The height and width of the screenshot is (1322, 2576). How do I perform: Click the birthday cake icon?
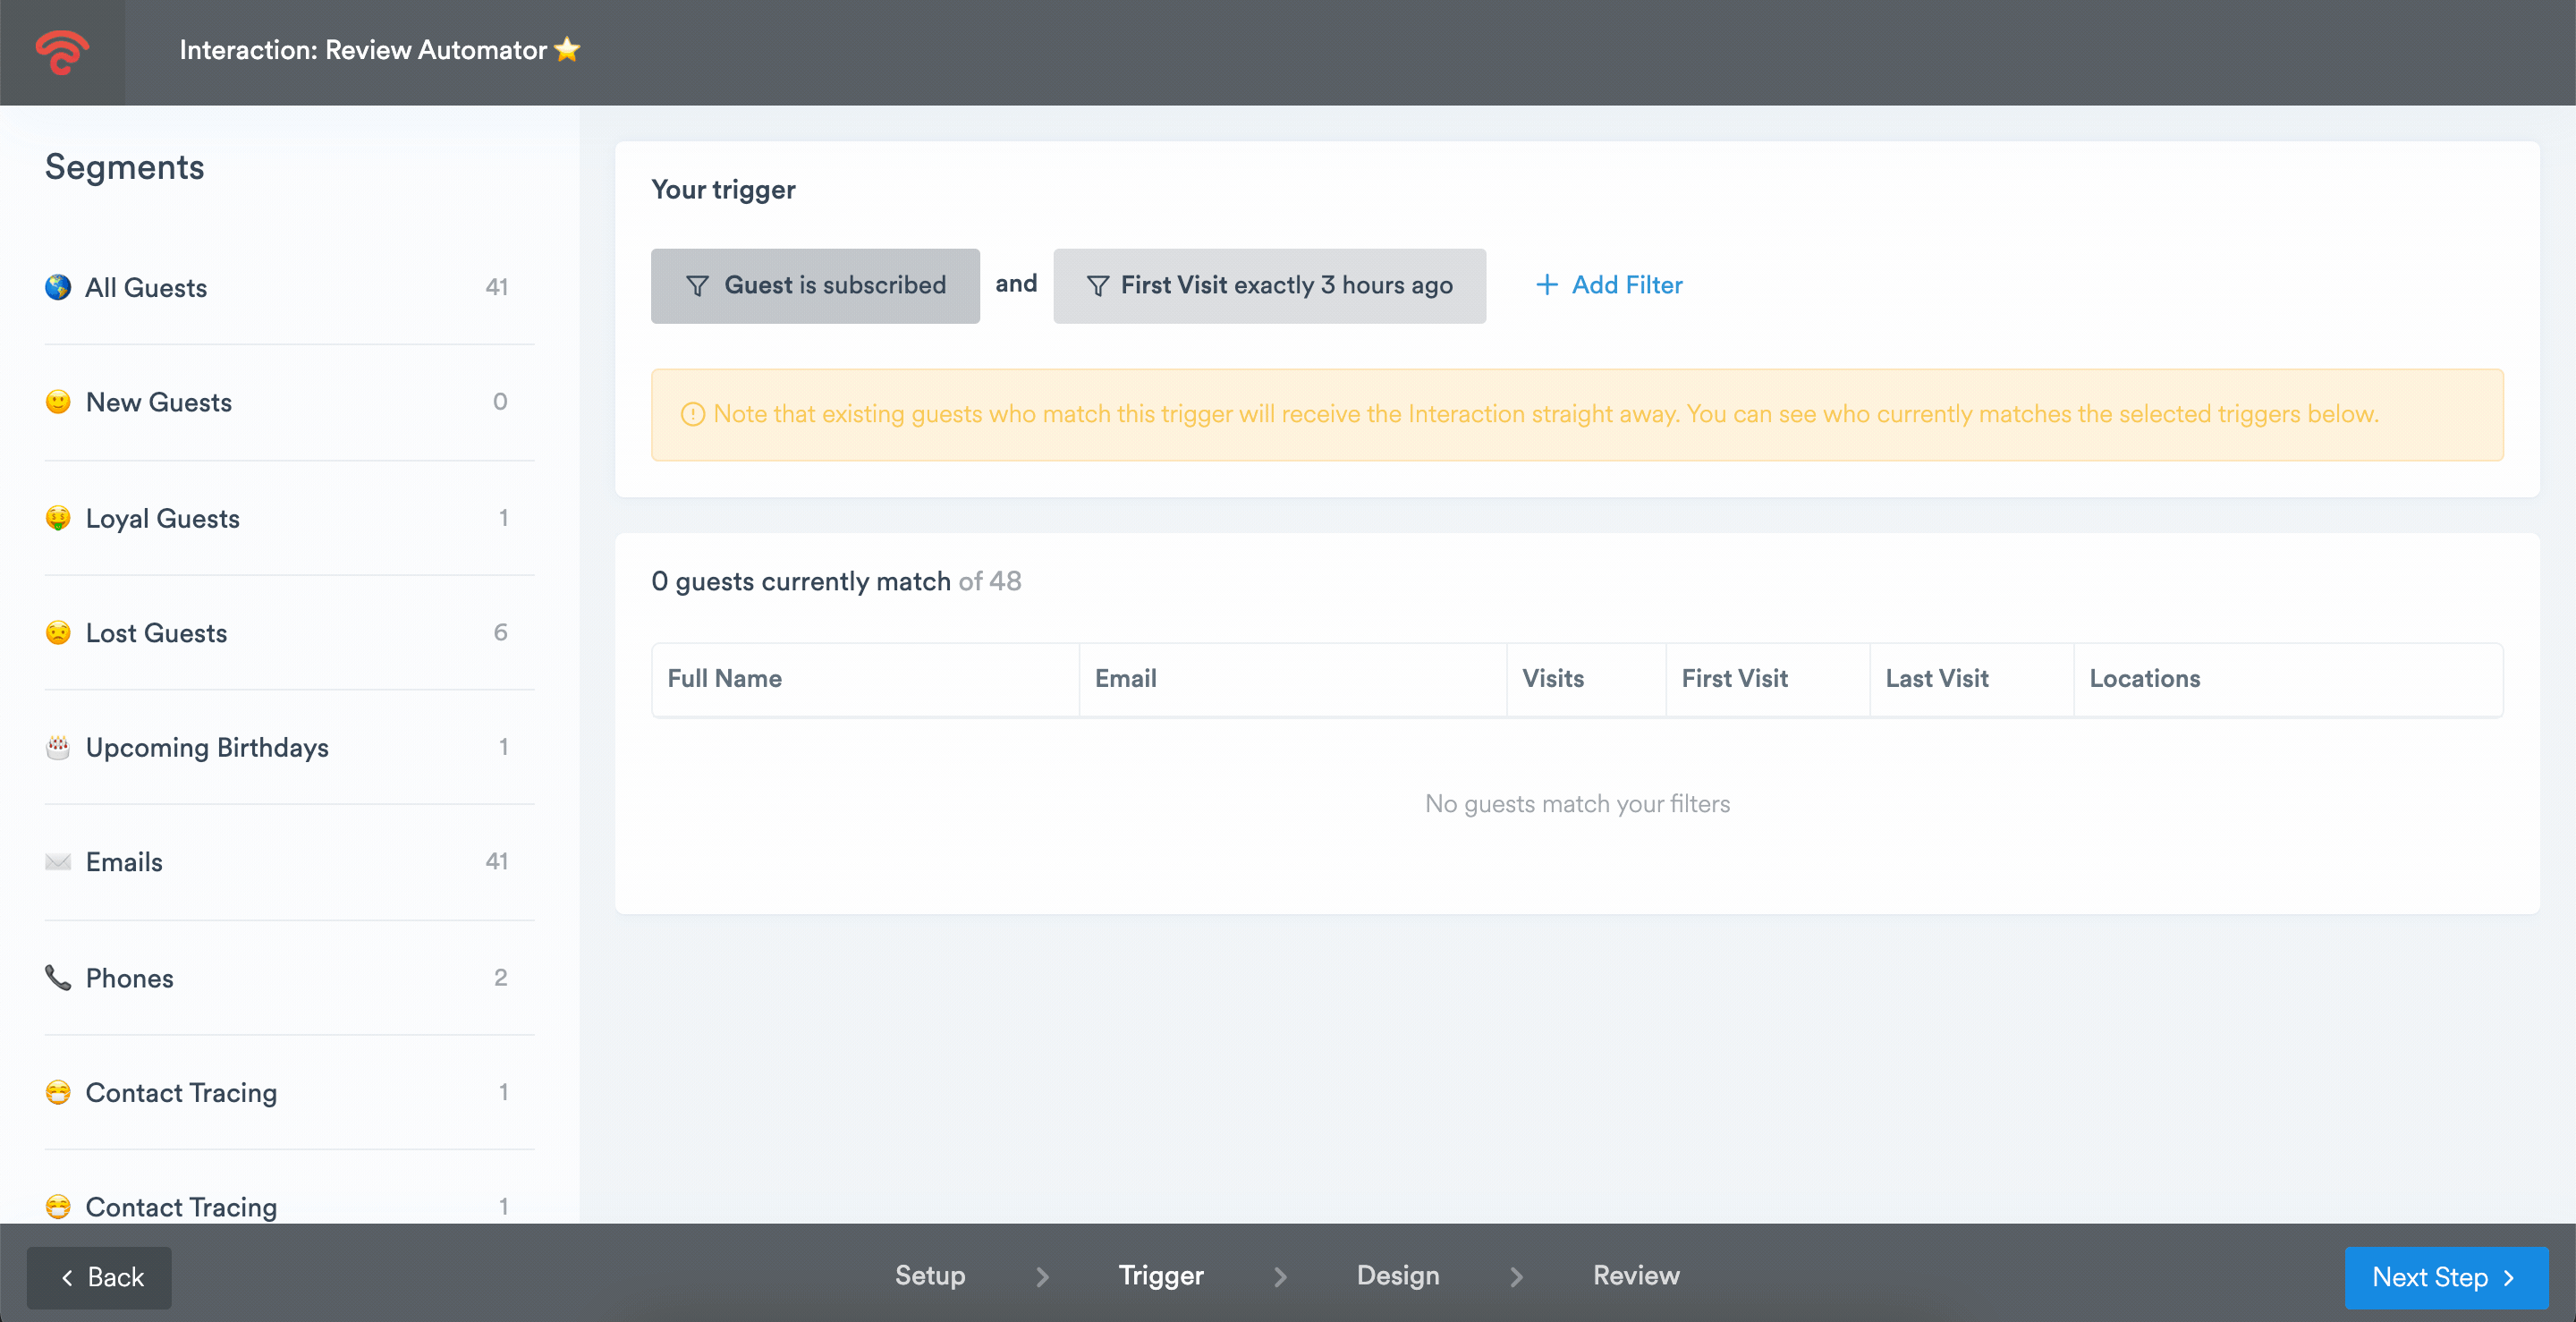58,747
